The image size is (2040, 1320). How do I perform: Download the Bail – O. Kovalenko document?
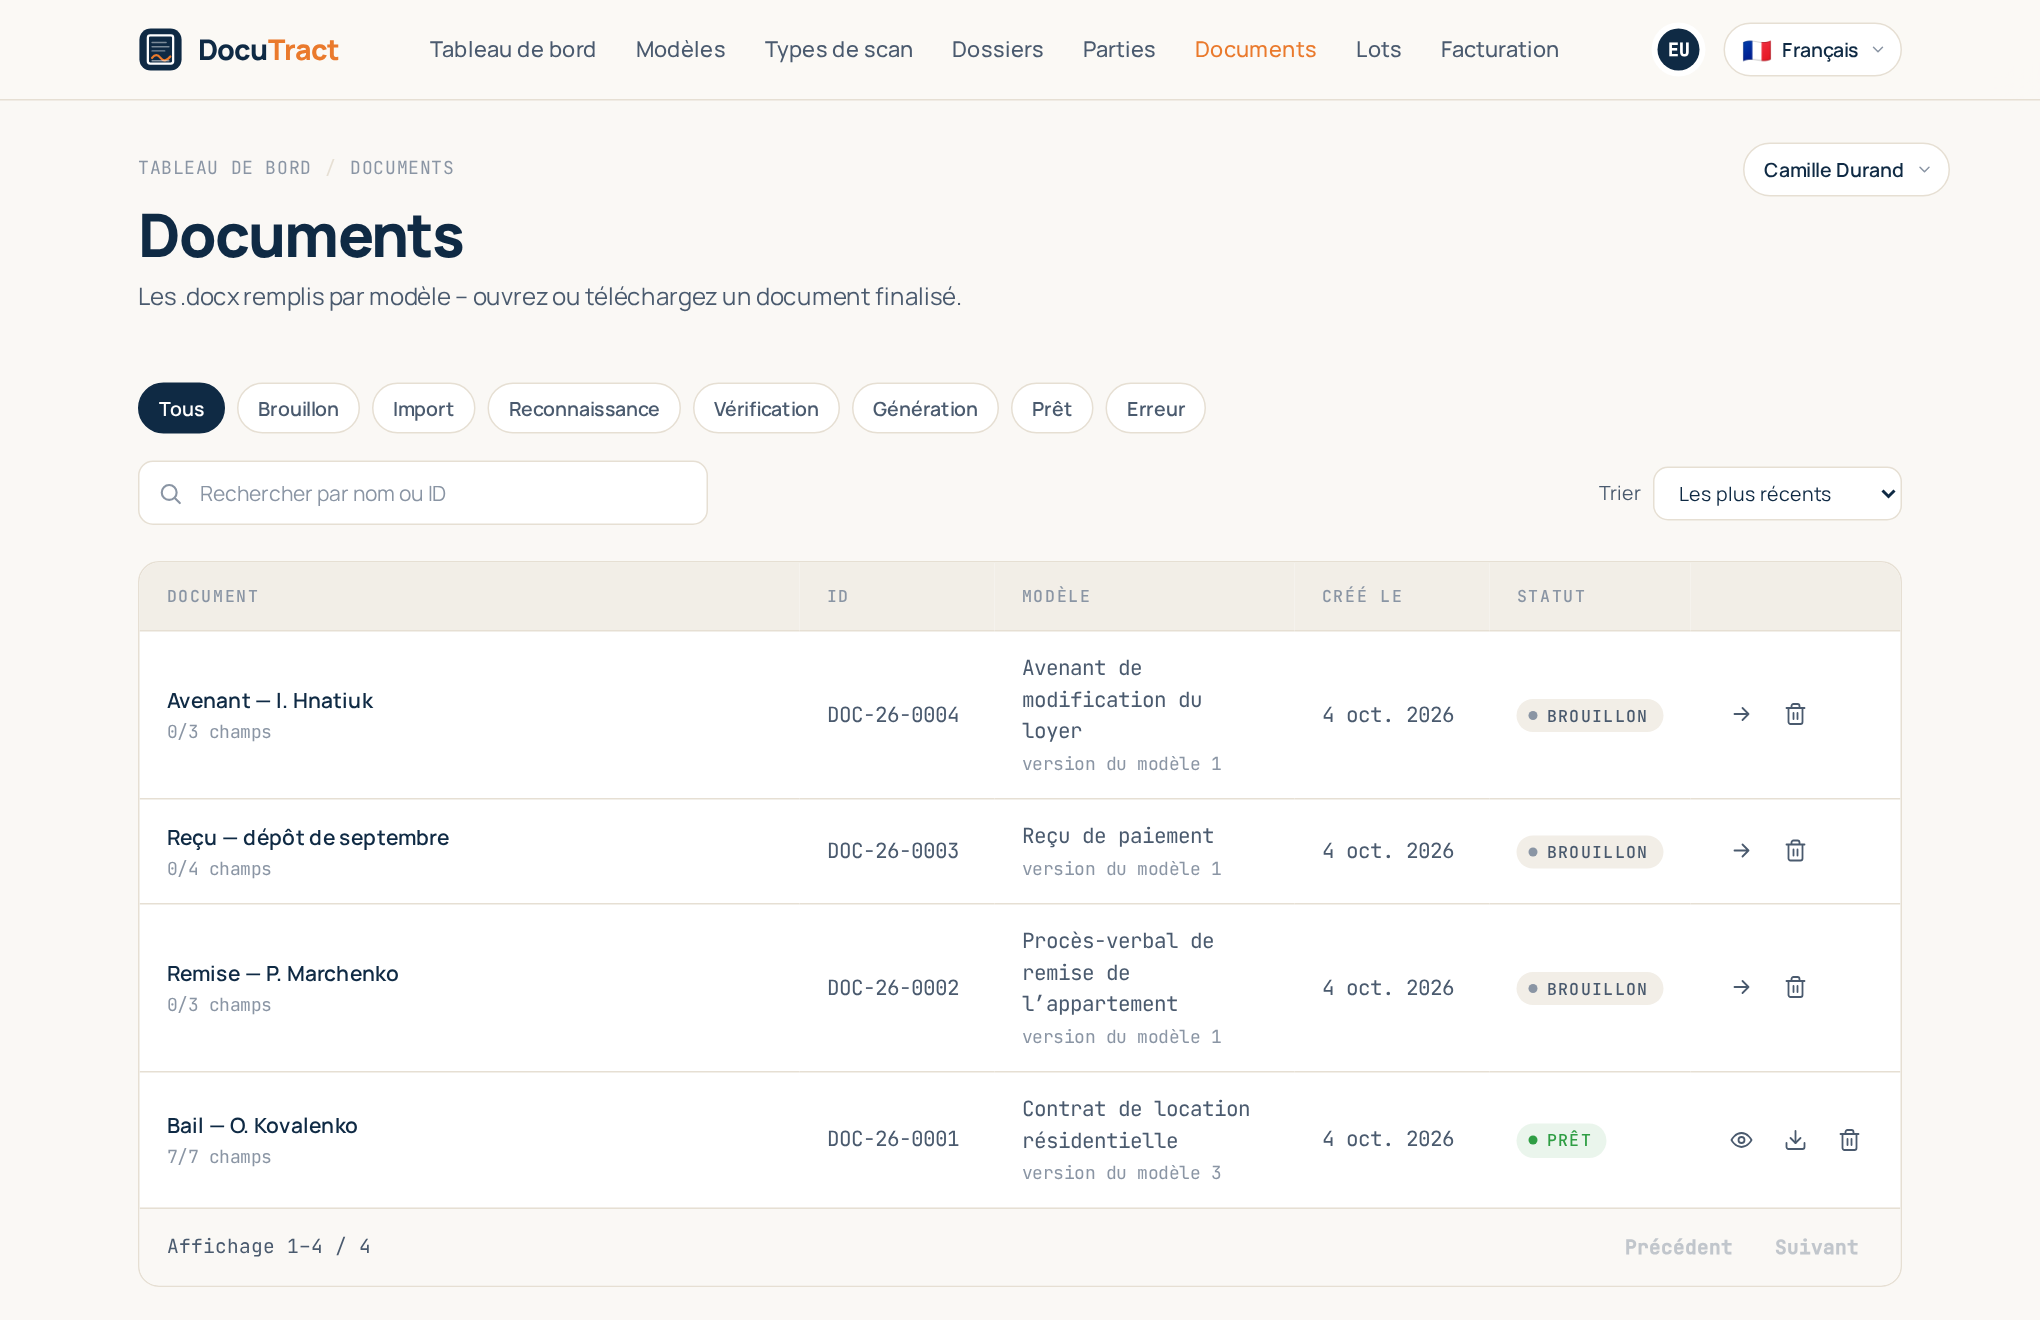1795,1140
